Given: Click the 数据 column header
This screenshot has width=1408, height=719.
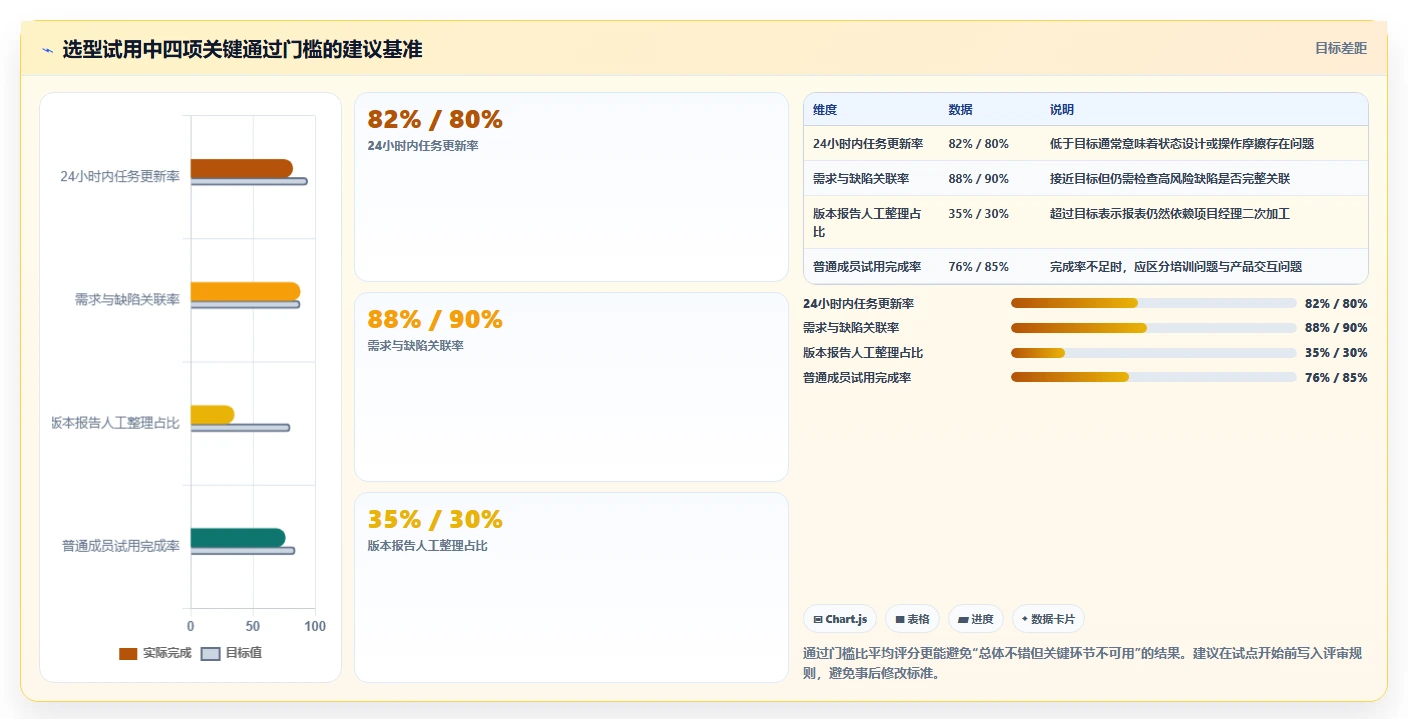Looking at the screenshot, I should point(960,110).
